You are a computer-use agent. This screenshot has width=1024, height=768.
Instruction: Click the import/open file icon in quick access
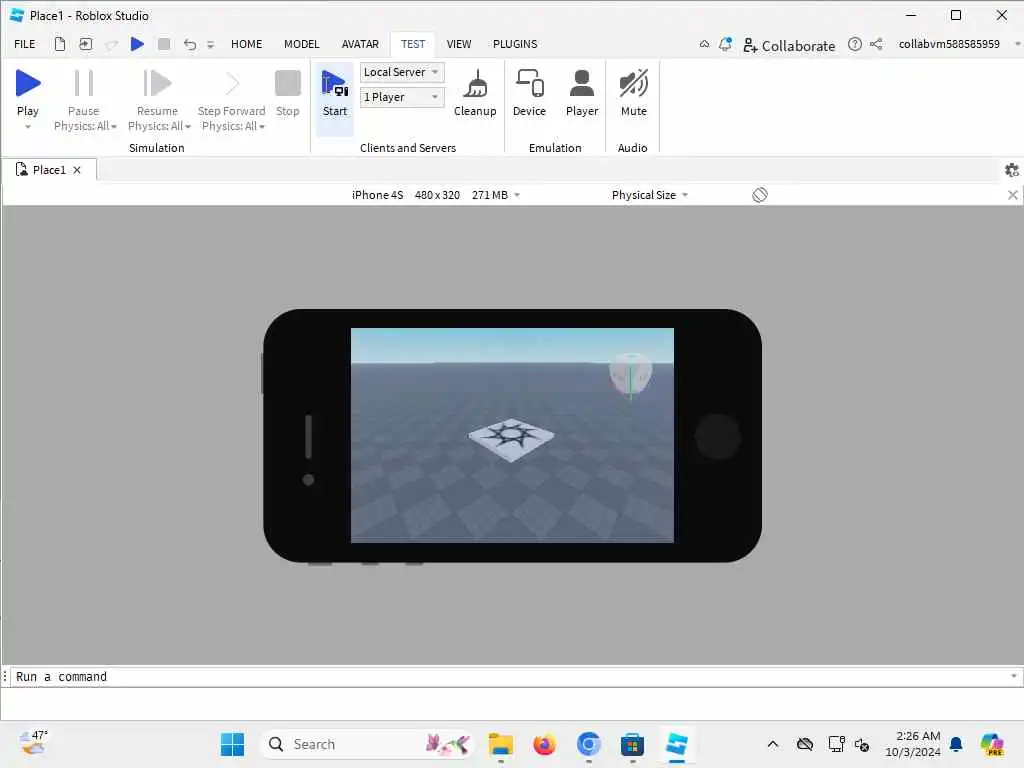point(86,44)
